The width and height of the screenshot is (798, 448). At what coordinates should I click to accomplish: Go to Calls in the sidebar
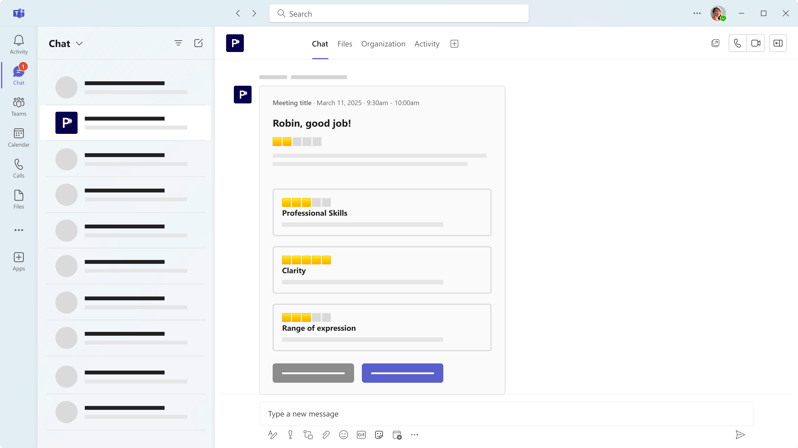click(19, 168)
